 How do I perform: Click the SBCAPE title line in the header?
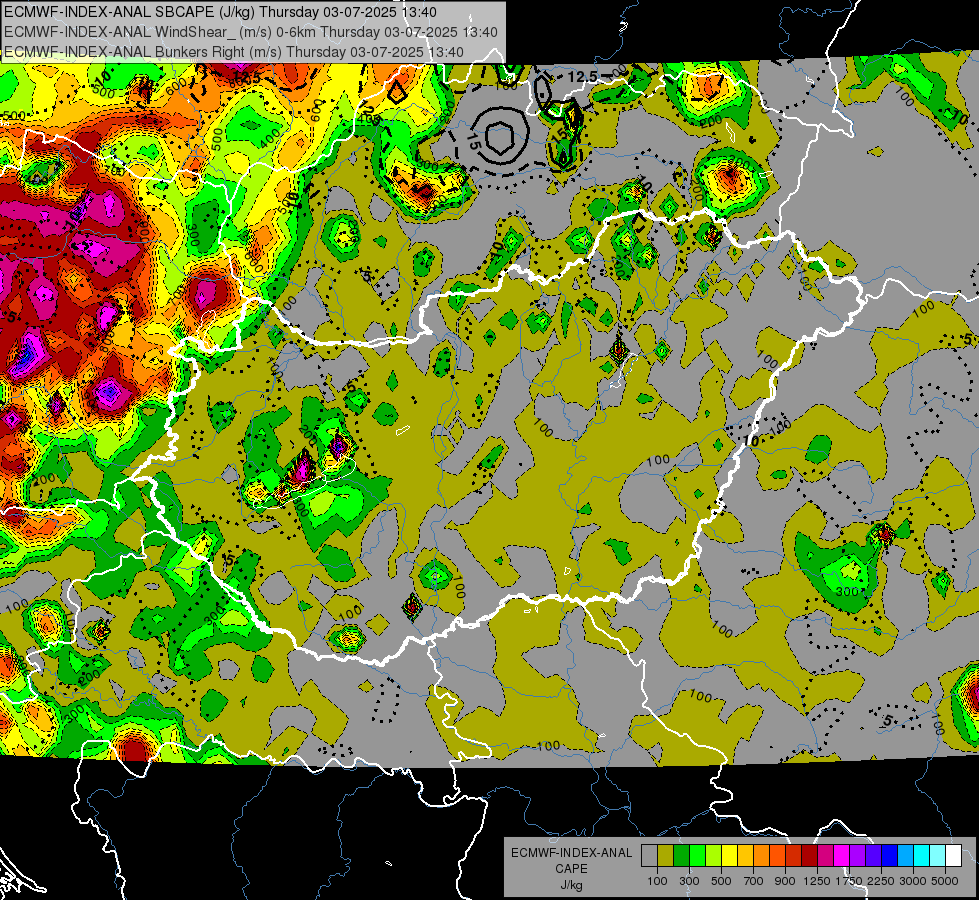click(220, 12)
